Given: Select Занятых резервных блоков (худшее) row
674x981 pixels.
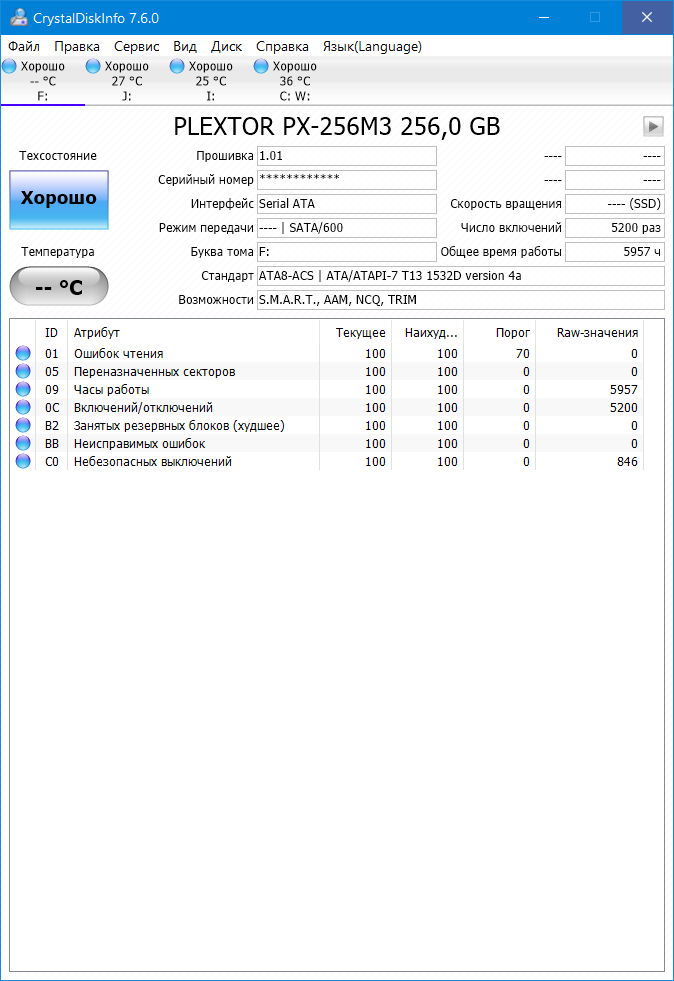Looking at the screenshot, I should tap(327, 425).
